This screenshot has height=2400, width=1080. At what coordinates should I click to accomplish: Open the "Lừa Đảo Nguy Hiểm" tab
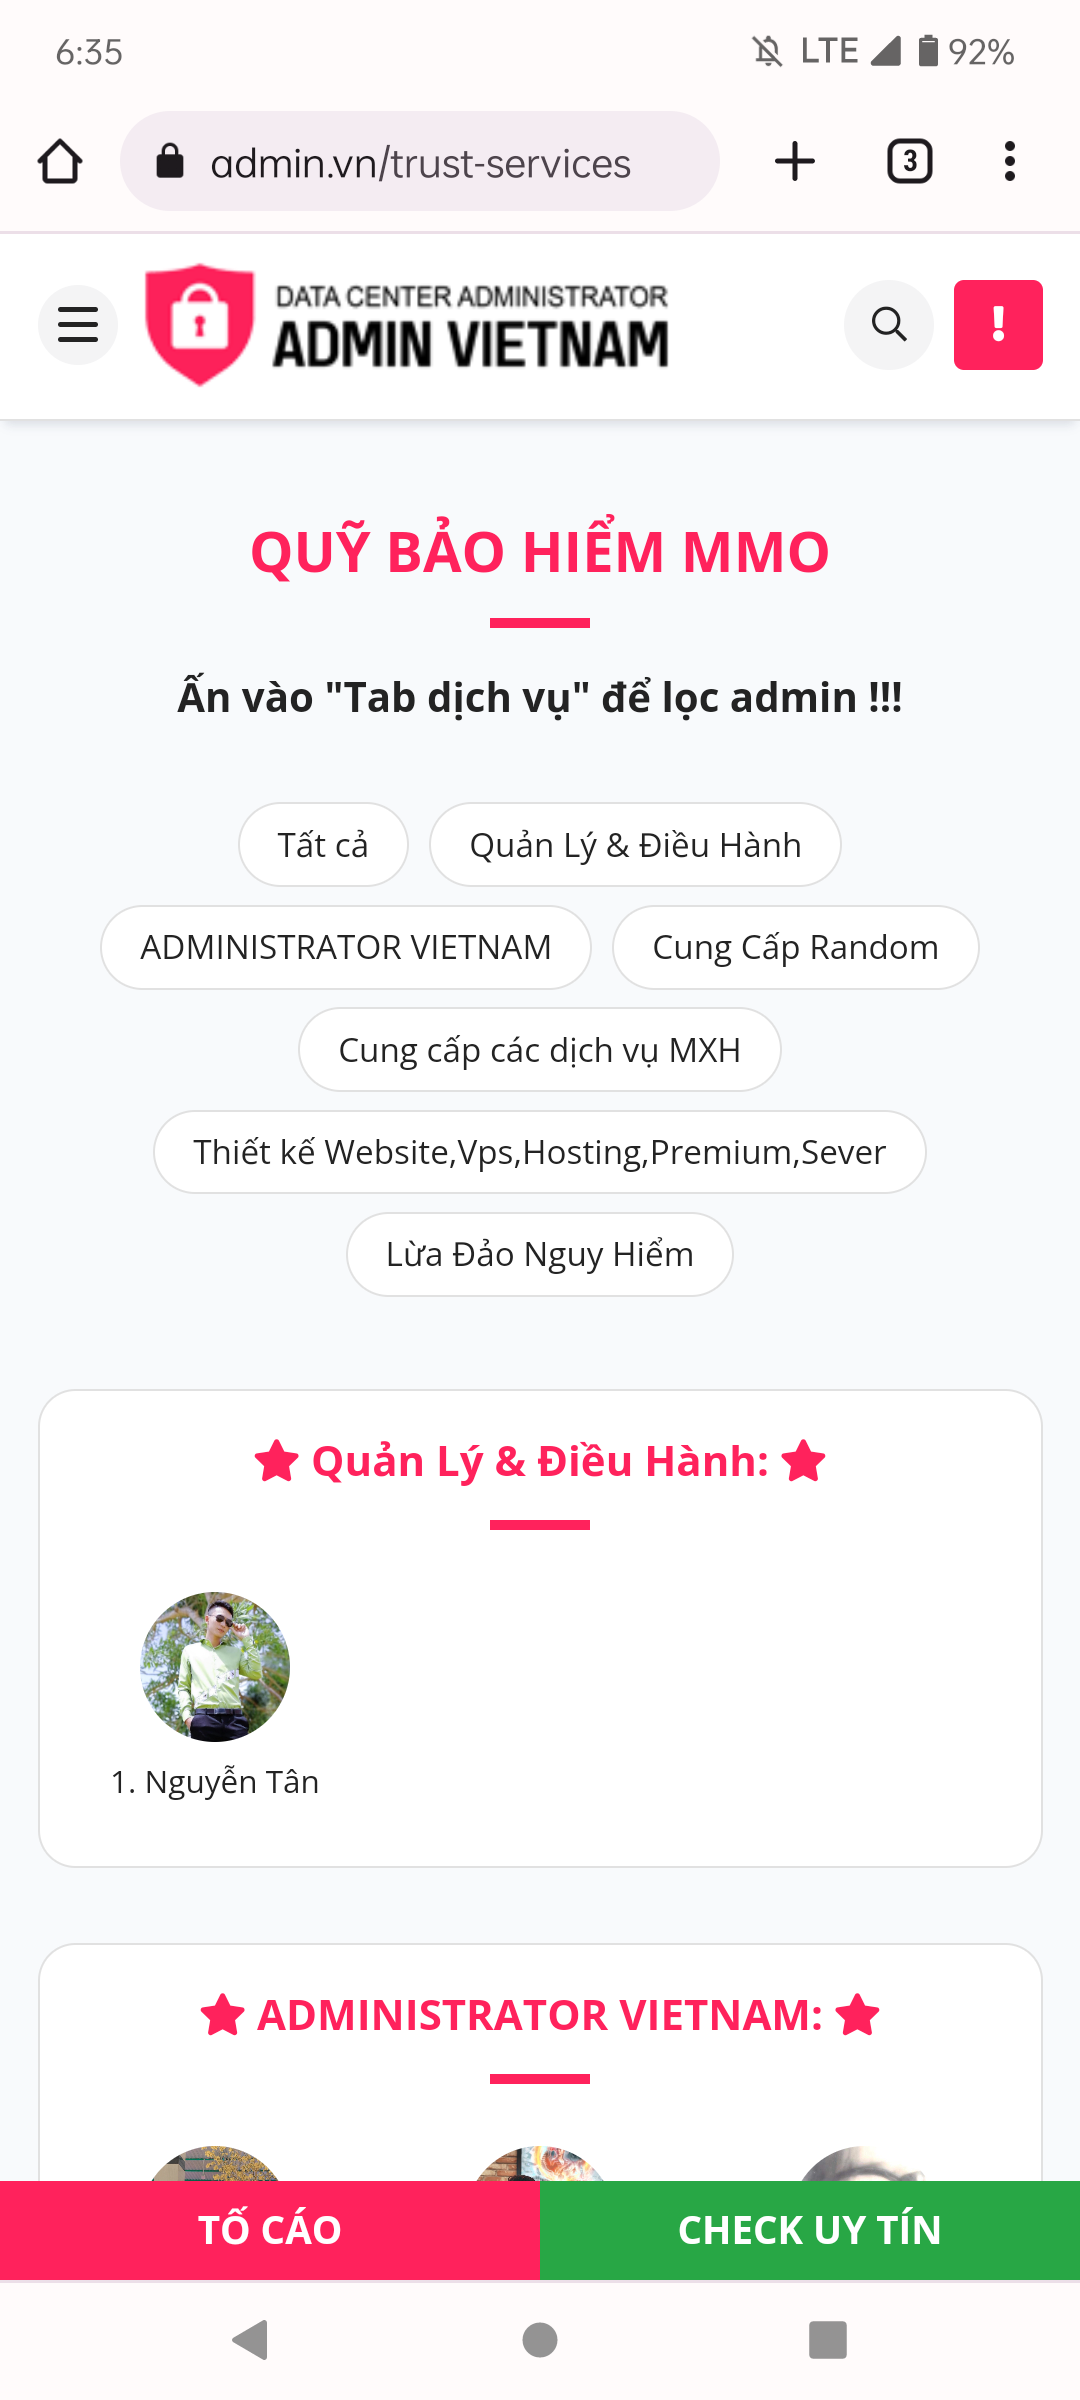(540, 1254)
